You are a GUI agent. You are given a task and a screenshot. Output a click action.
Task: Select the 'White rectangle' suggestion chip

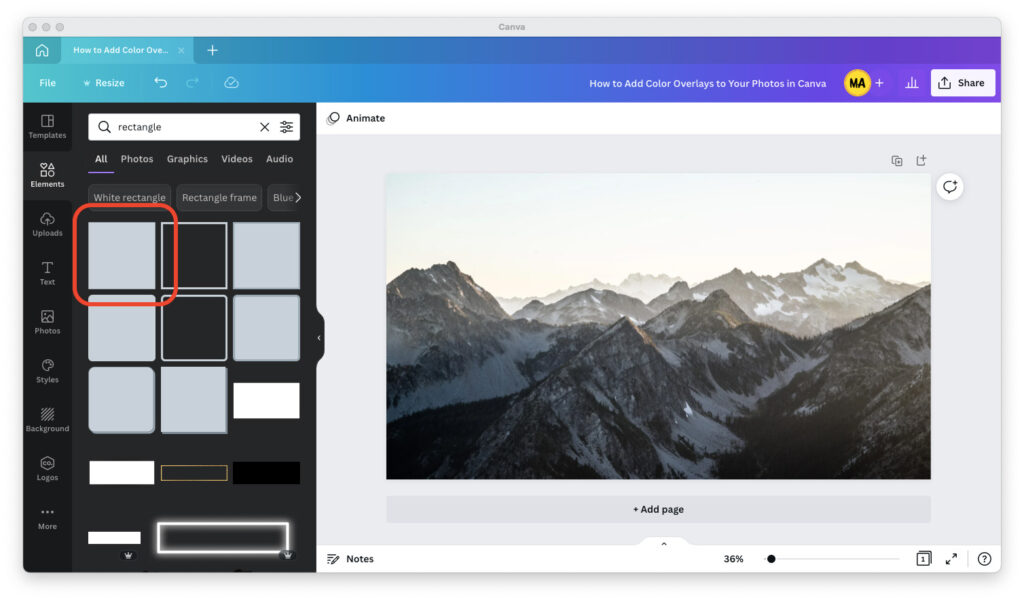129,197
